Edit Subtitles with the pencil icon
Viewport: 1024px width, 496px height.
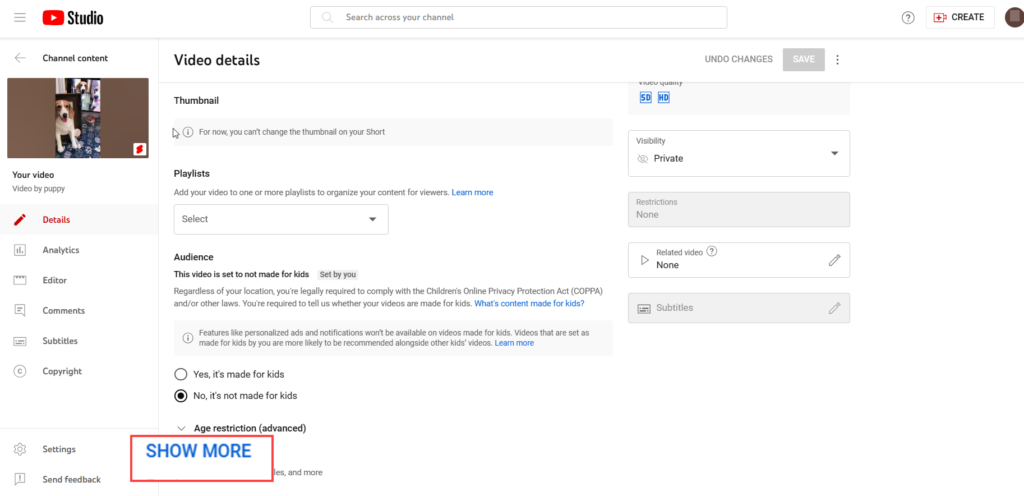click(835, 308)
